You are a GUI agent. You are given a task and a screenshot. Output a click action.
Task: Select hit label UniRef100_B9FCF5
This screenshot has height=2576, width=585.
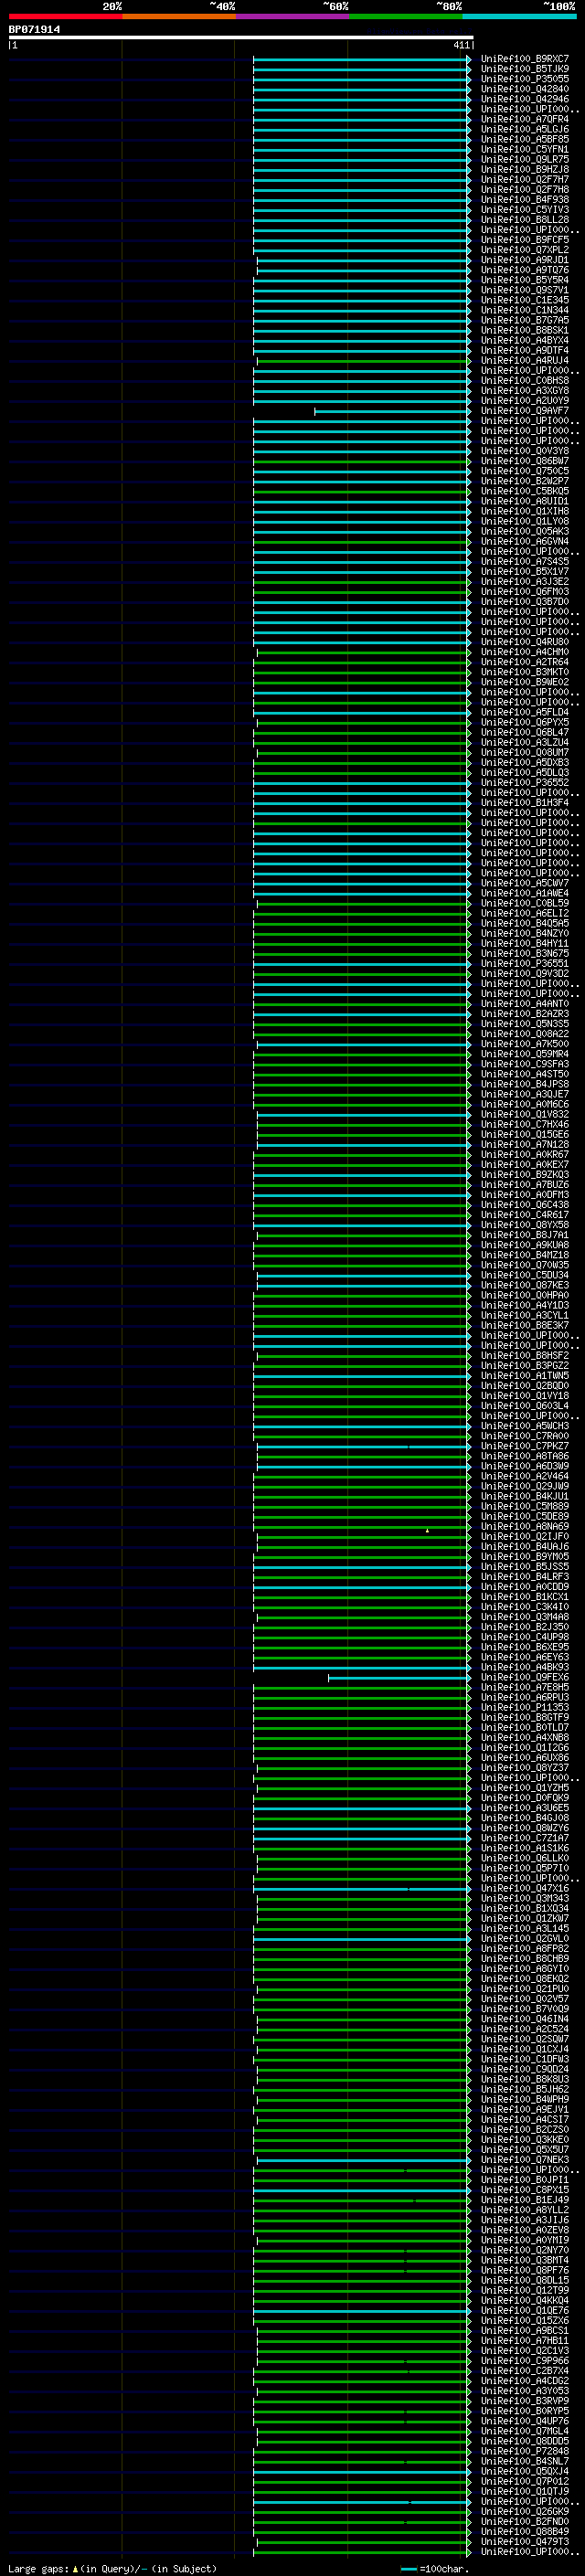[x=525, y=240]
